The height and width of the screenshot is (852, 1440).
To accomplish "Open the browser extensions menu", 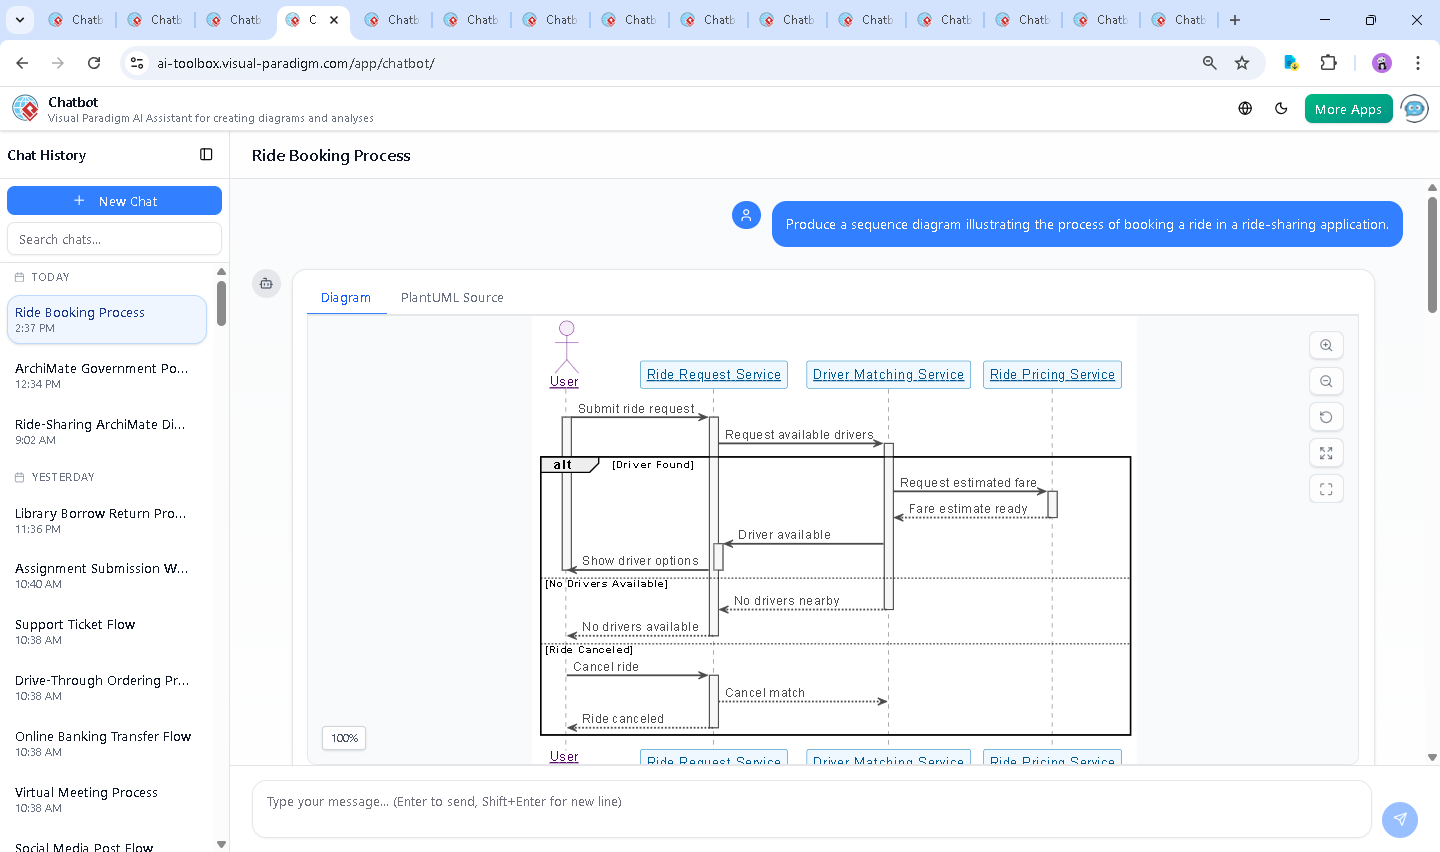I will coord(1328,63).
